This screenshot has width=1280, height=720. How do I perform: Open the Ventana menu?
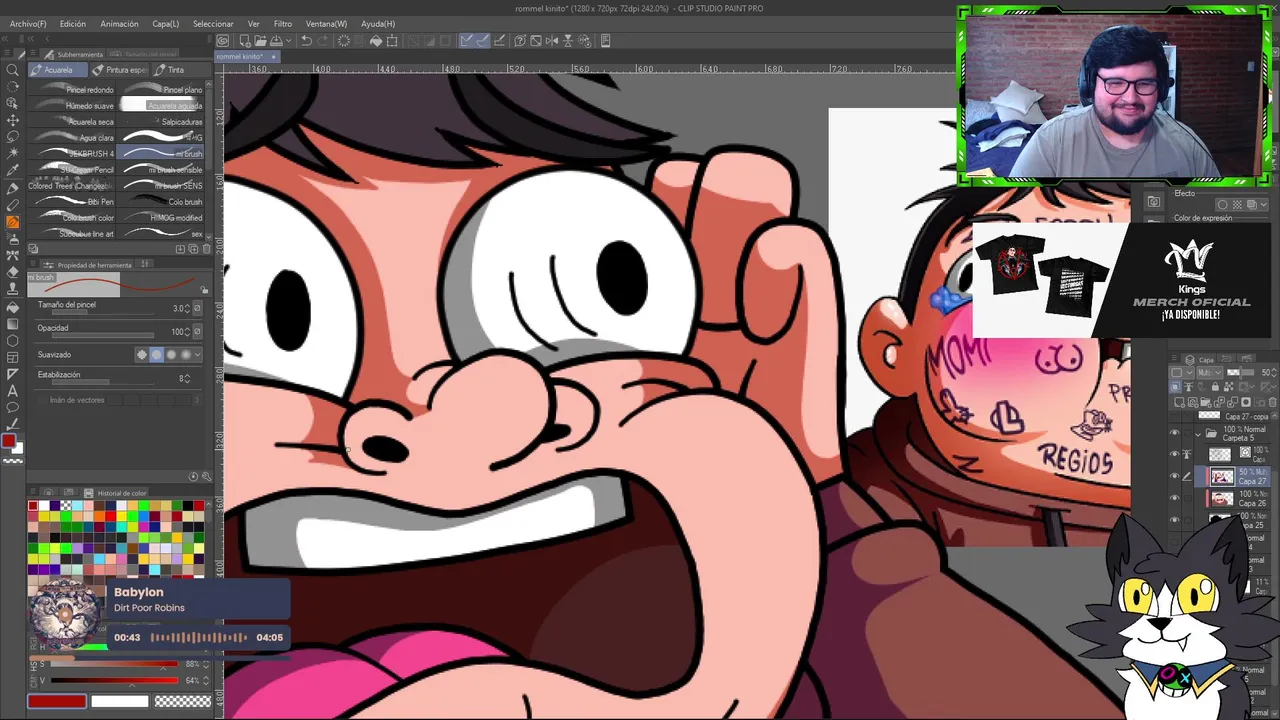click(x=326, y=23)
